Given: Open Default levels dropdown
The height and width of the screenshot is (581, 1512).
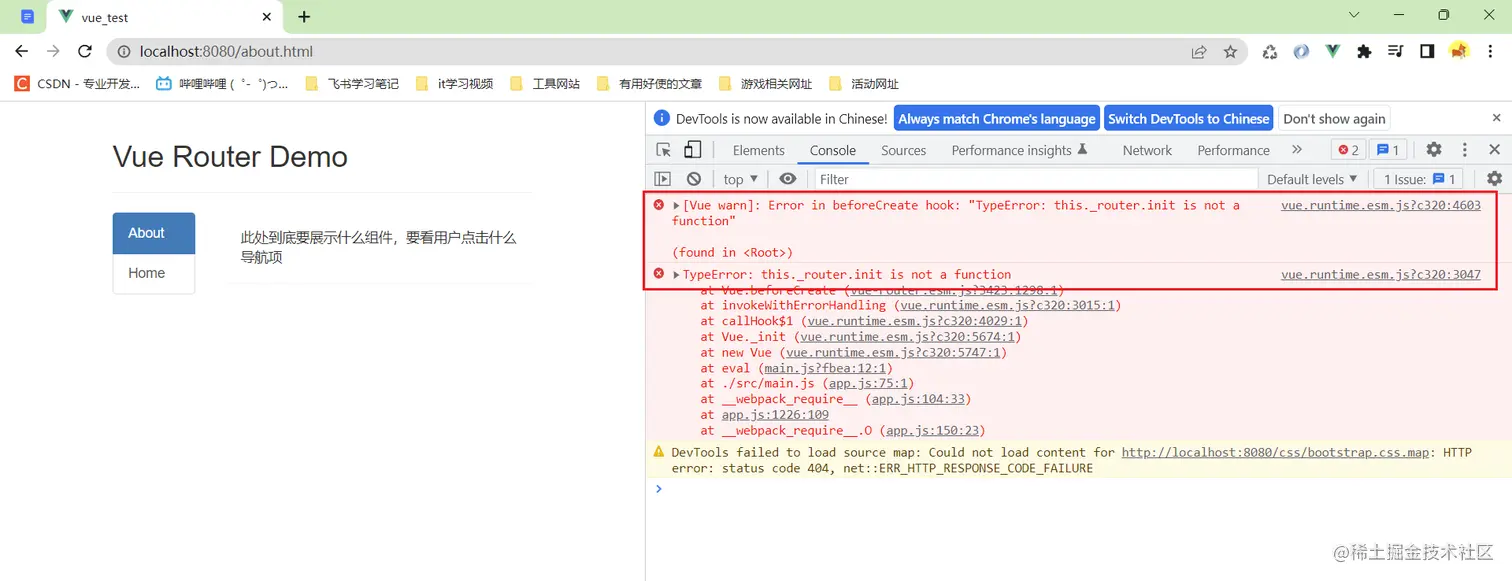Looking at the screenshot, I should 1312,179.
